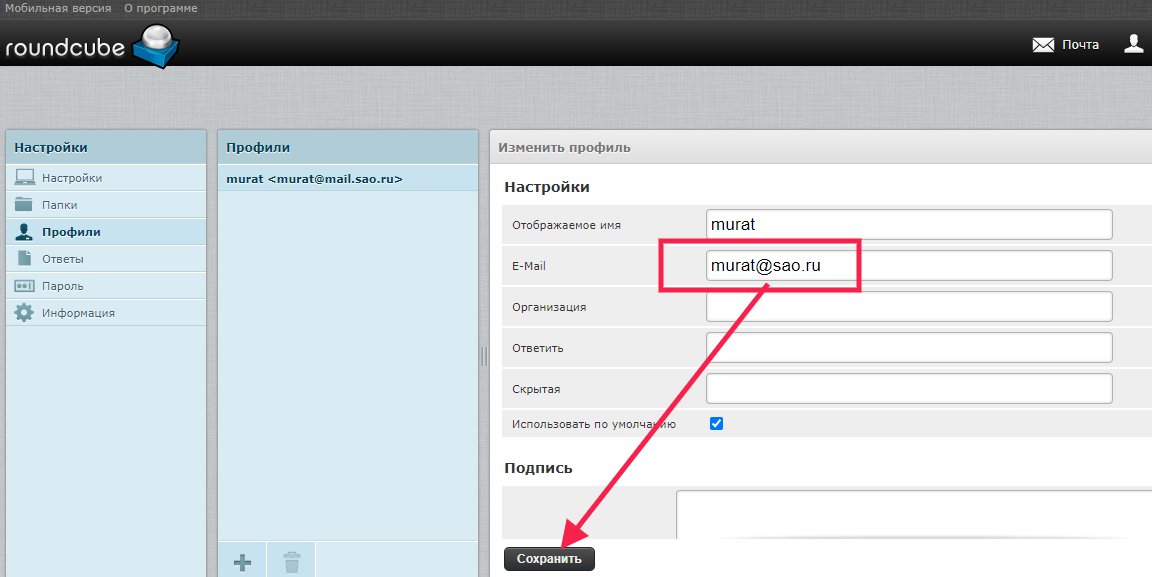Viewport: 1152px width, 577px height.
Task: Click the monitor icon beside Настройки
Action: (25, 178)
